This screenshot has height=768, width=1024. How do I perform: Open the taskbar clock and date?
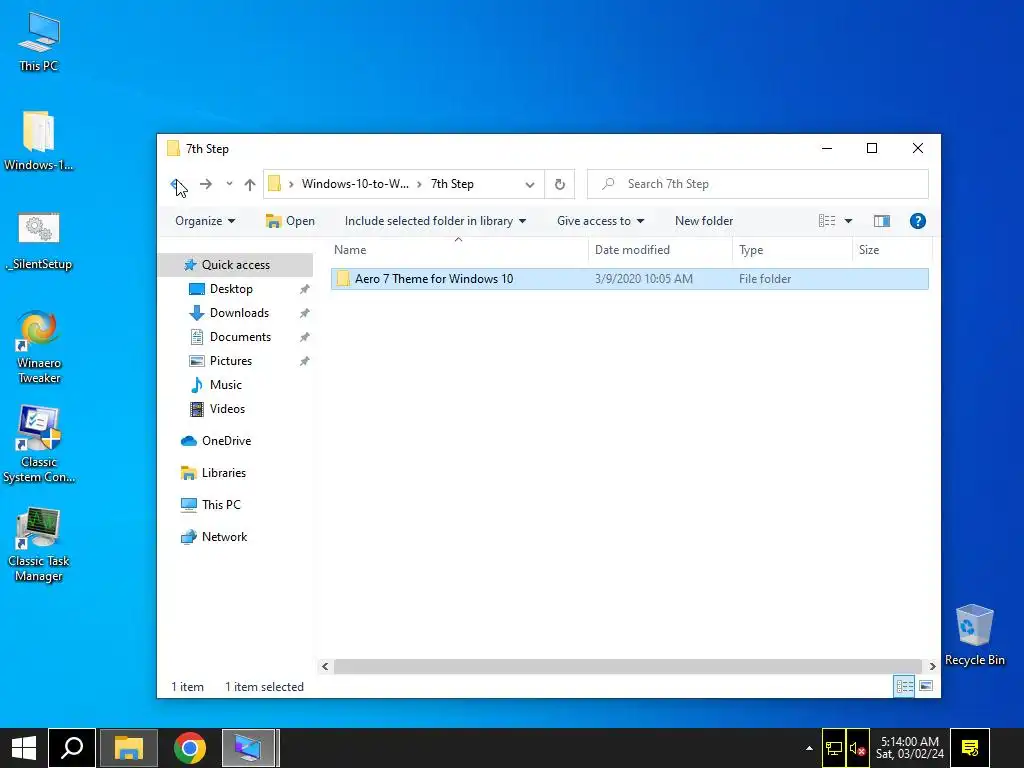pos(910,748)
